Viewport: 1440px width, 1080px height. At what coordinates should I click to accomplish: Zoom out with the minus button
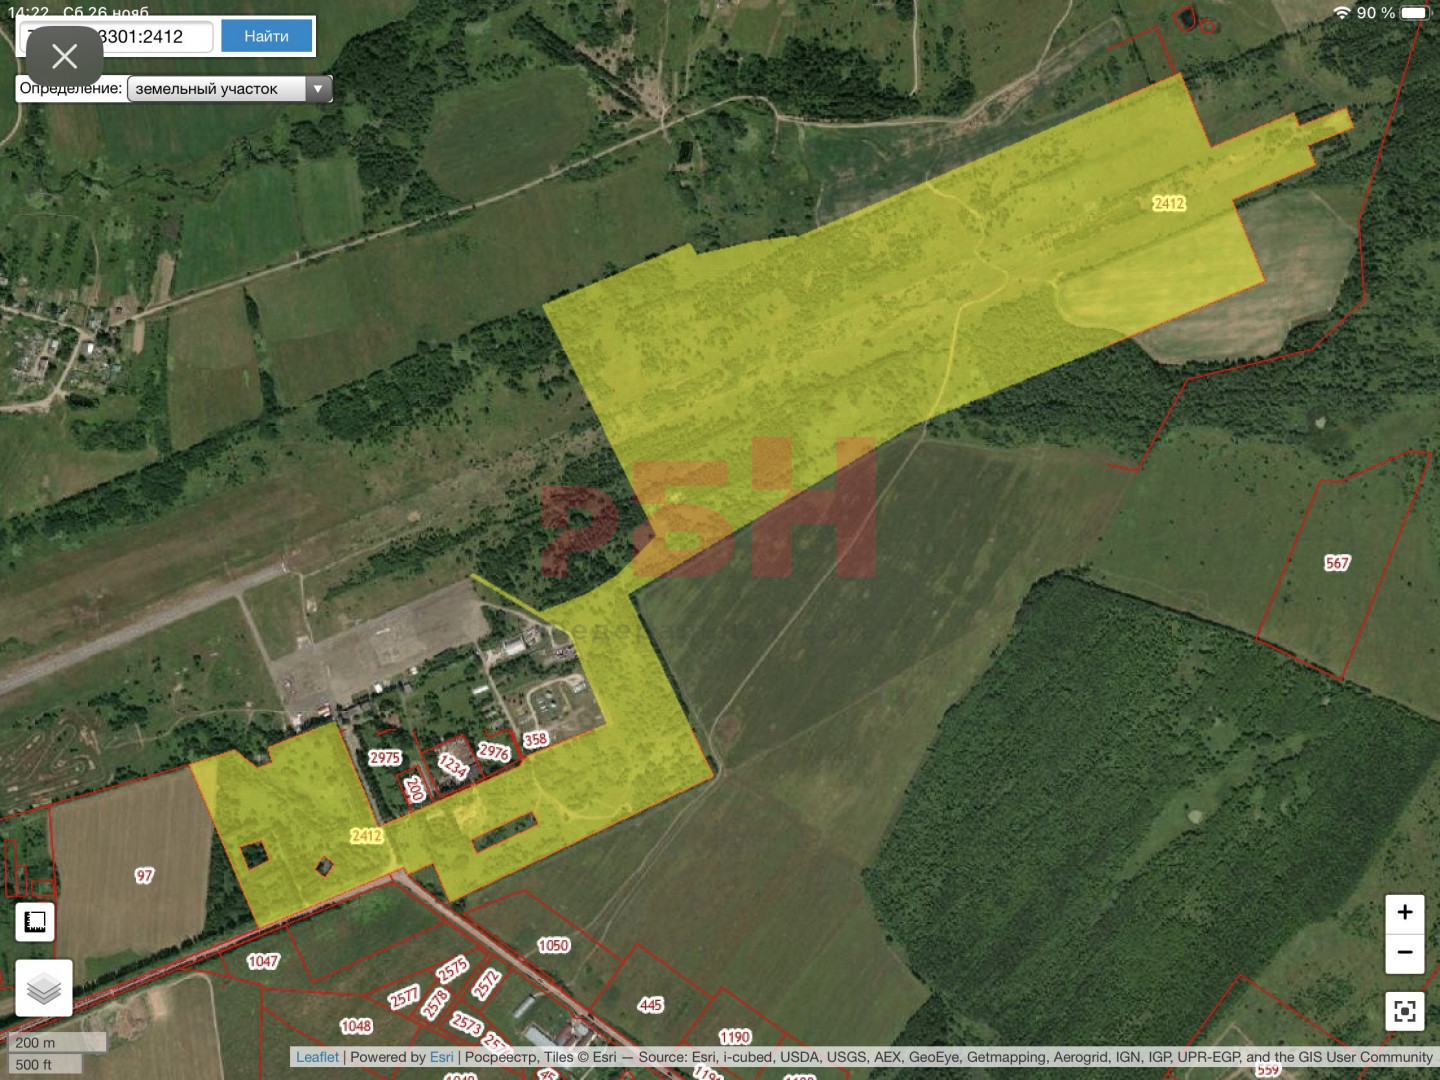coord(1404,953)
